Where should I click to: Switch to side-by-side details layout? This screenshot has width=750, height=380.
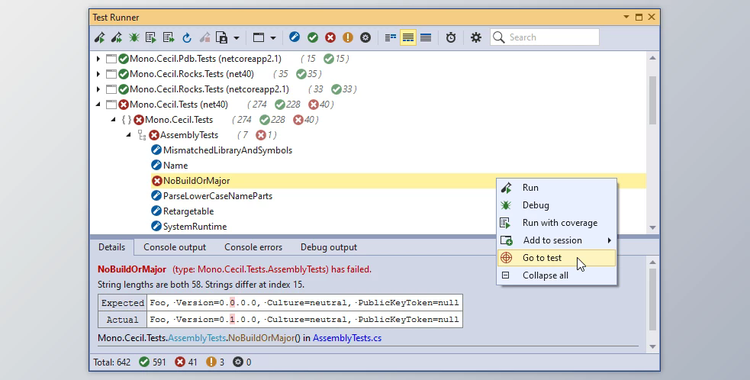pyautogui.click(x=390, y=37)
